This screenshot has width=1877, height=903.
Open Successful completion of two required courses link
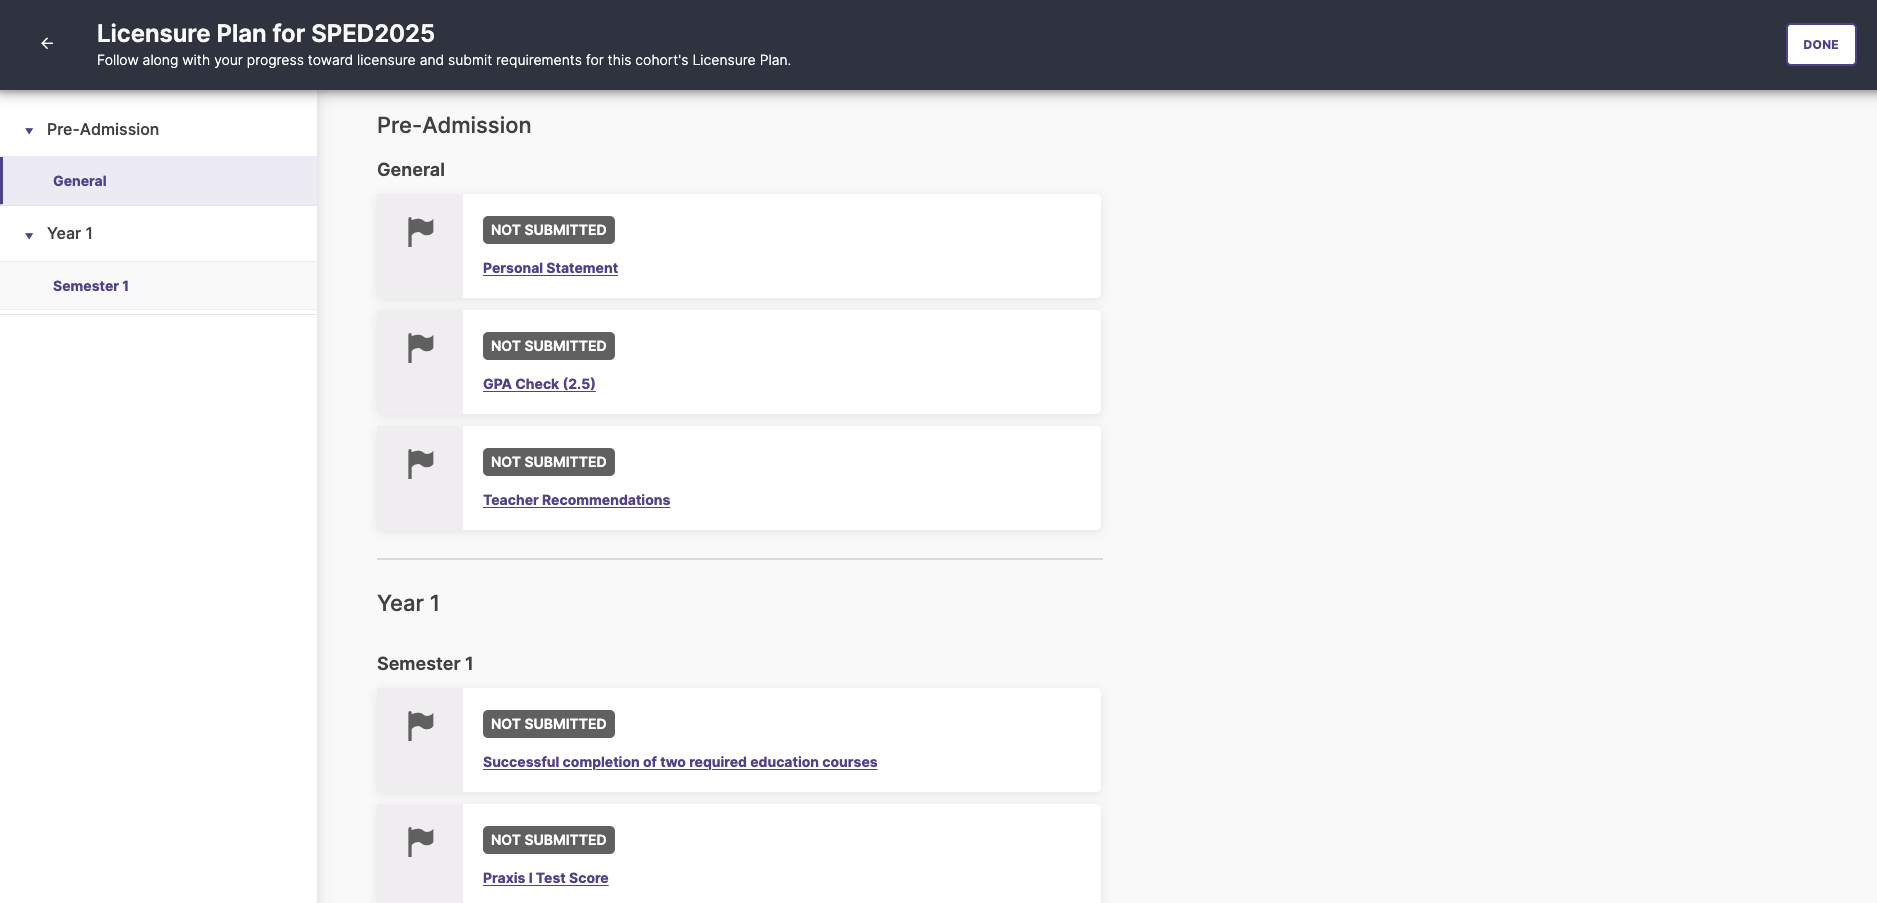pyautogui.click(x=680, y=762)
